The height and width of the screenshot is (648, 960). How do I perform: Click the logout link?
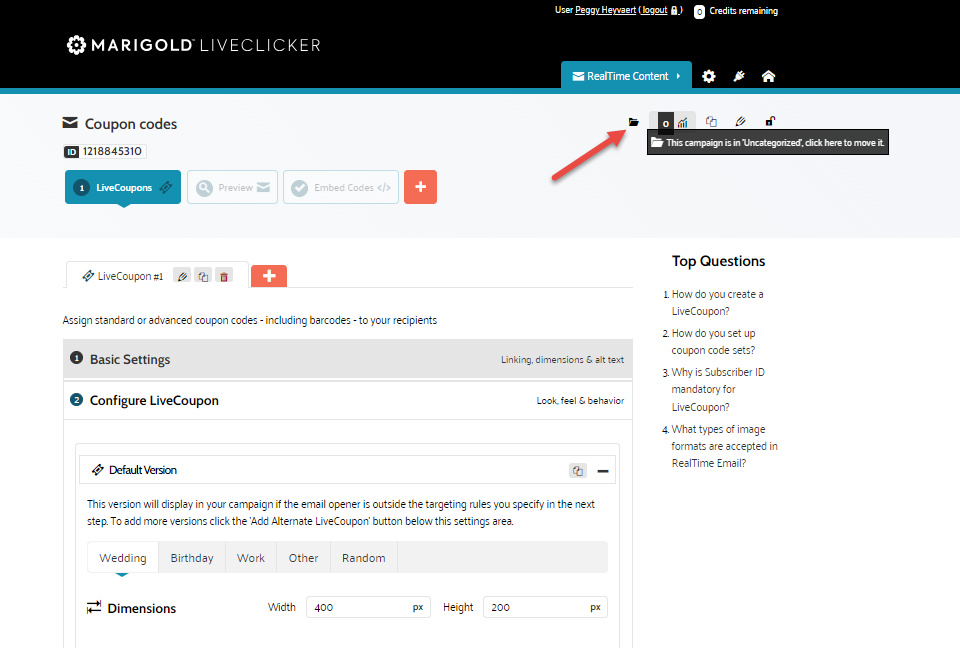point(654,11)
